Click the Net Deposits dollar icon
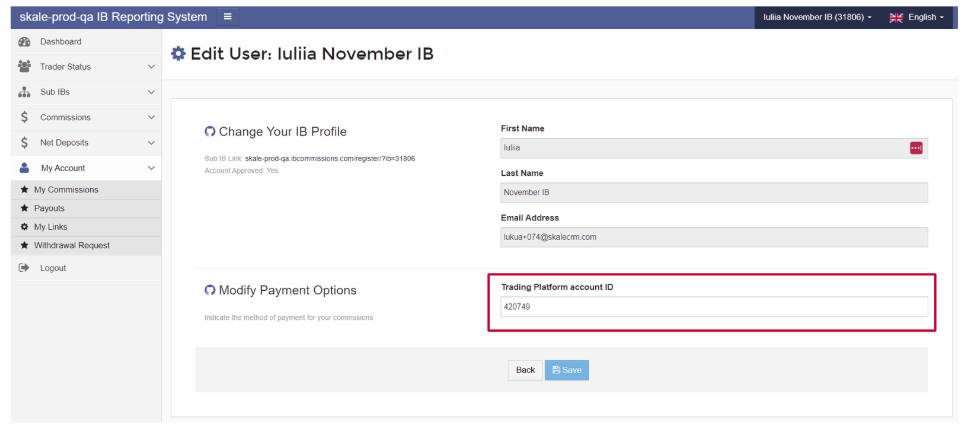This screenshot has width=963, height=428. (x=24, y=143)
